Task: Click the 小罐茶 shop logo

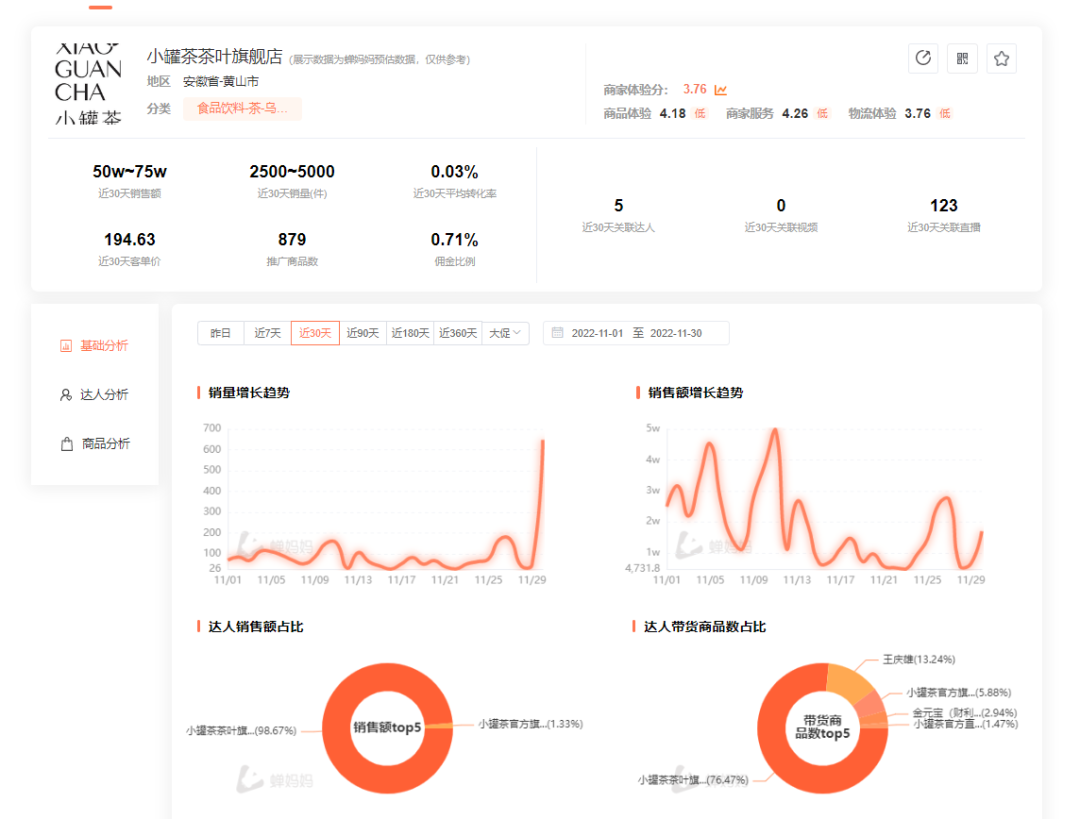Action: (88, 82)
